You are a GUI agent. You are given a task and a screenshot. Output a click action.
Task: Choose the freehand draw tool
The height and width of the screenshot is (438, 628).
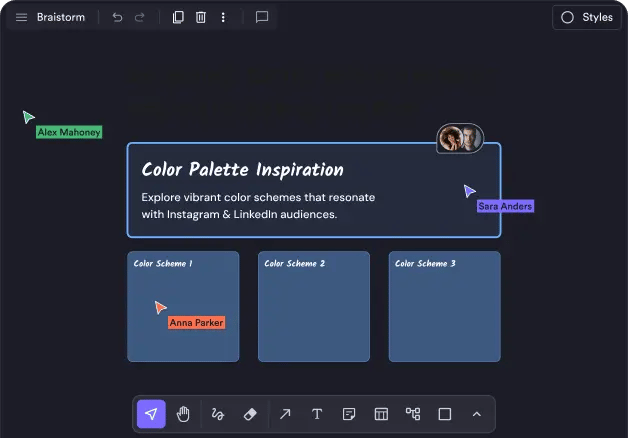(218, 414)
